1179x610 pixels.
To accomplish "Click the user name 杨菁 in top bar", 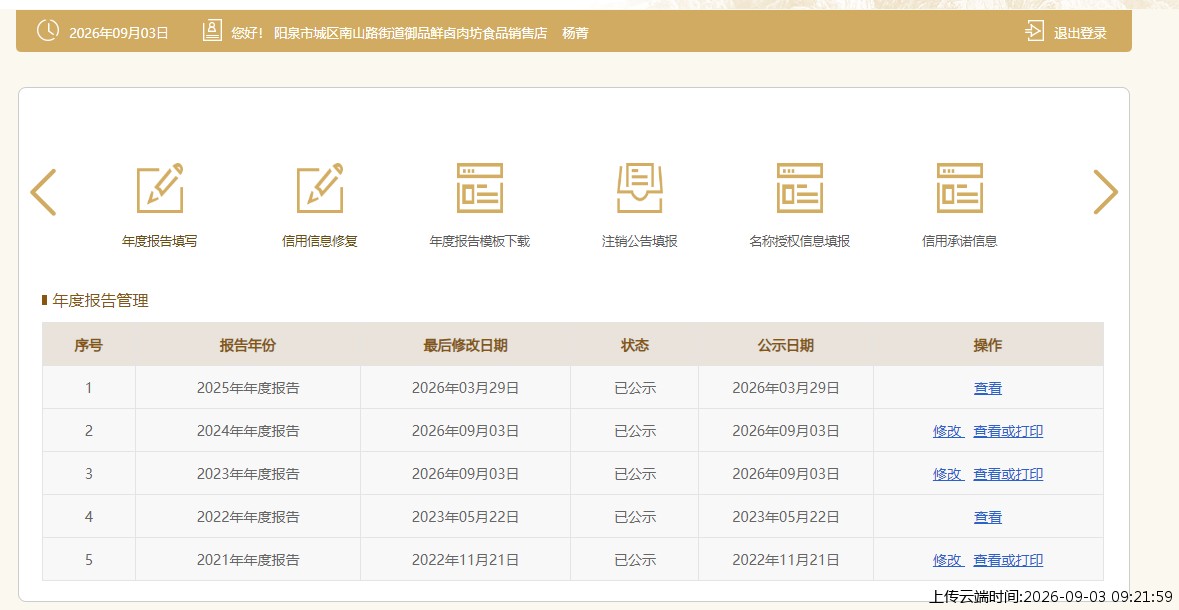I will point(575,33).
